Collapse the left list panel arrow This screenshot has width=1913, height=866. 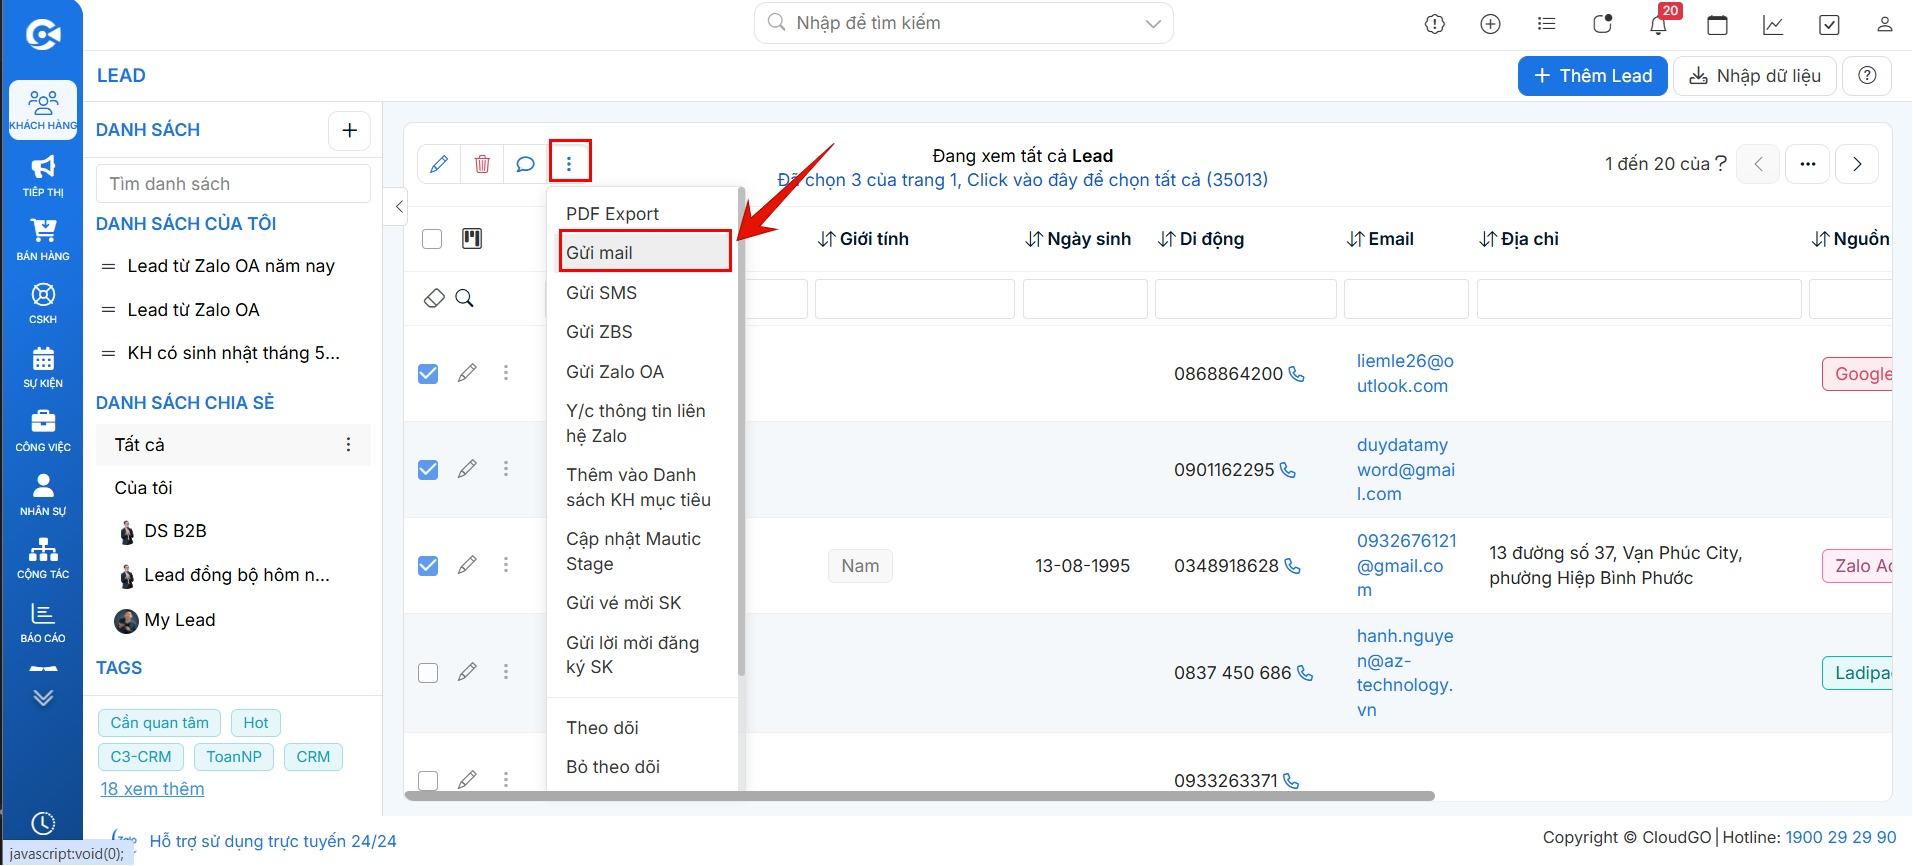point(398,207)
